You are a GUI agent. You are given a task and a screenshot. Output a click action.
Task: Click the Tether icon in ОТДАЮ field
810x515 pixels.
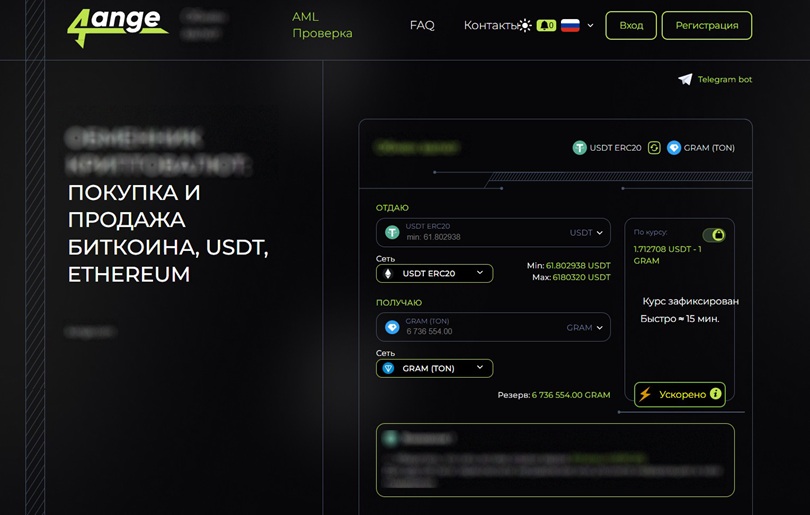click(392, 232)
